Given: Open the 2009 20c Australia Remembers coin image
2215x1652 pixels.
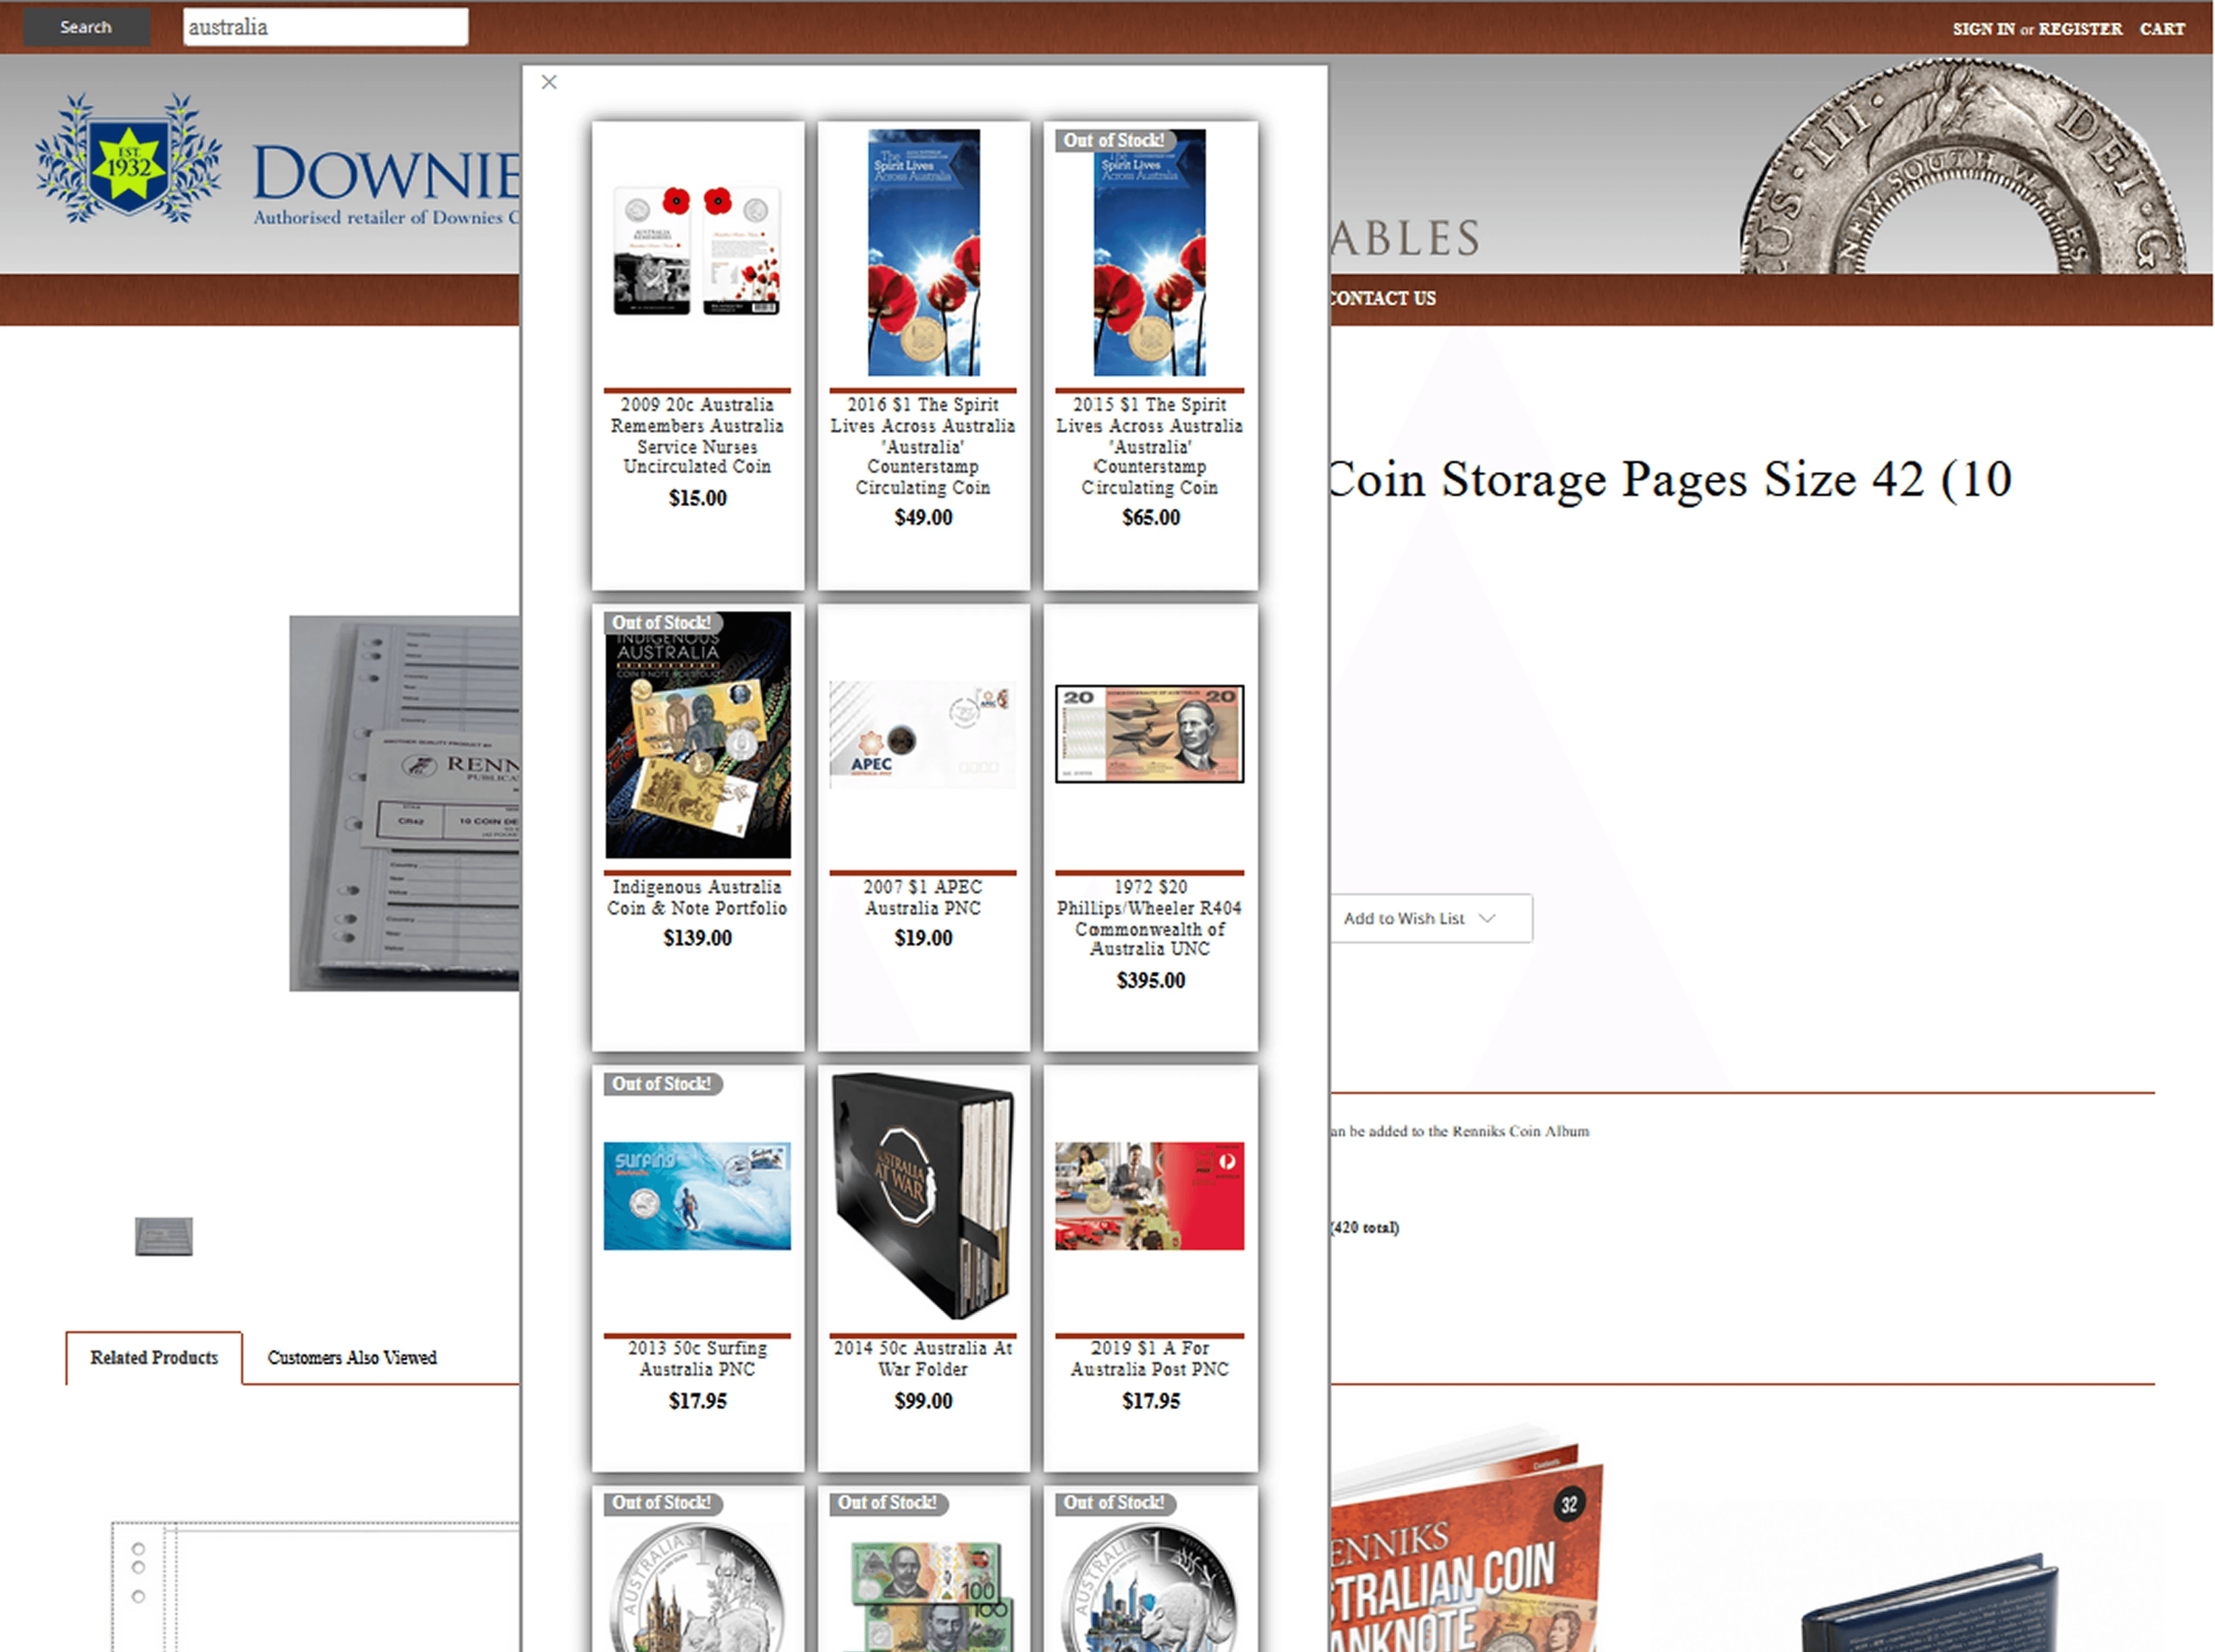Looking at the screenshot, I should tap(697, 251).
